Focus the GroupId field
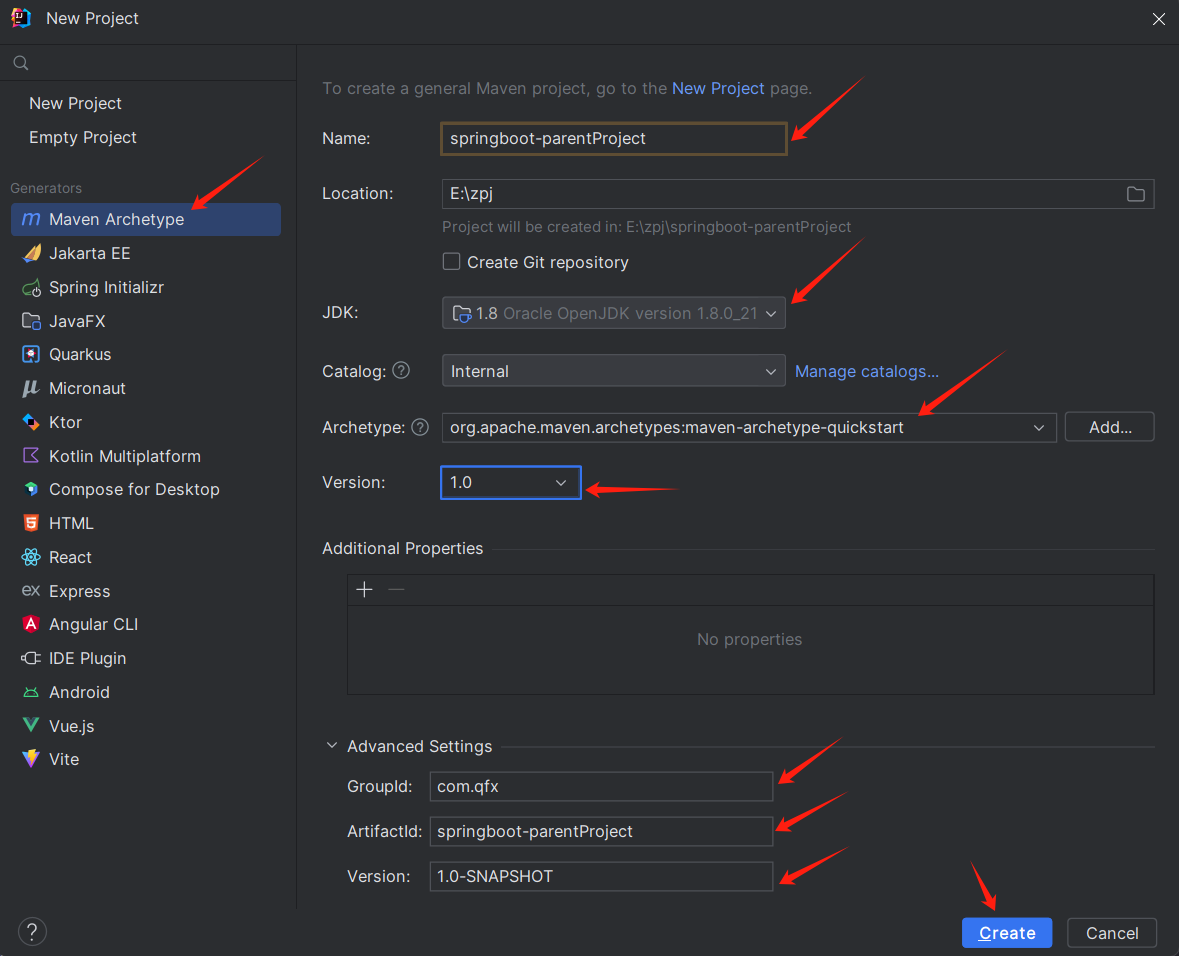The image size is (1179, 956). point(602,787)
